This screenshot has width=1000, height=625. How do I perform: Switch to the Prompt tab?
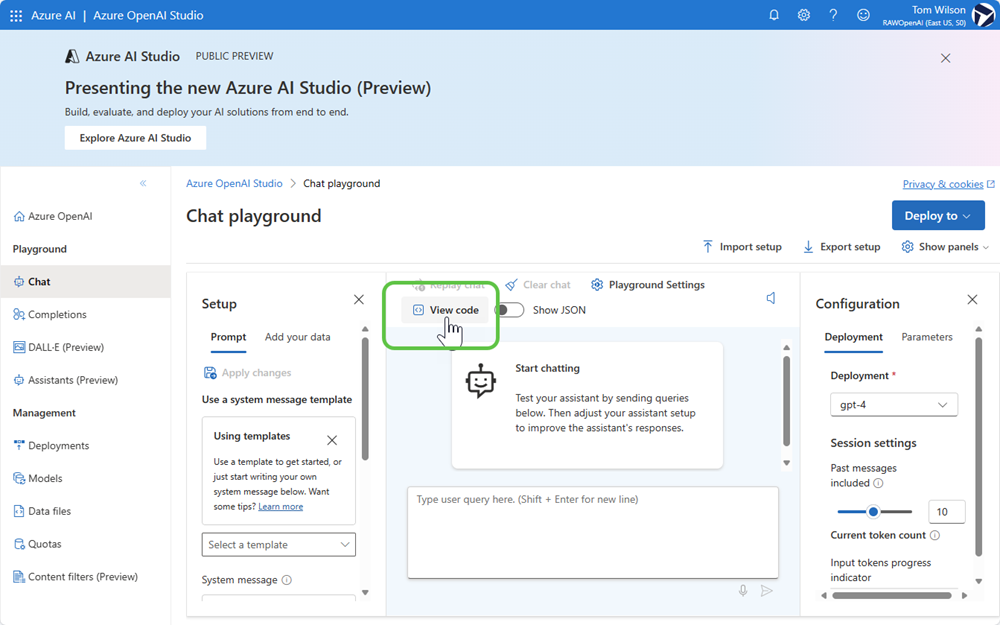228,337
